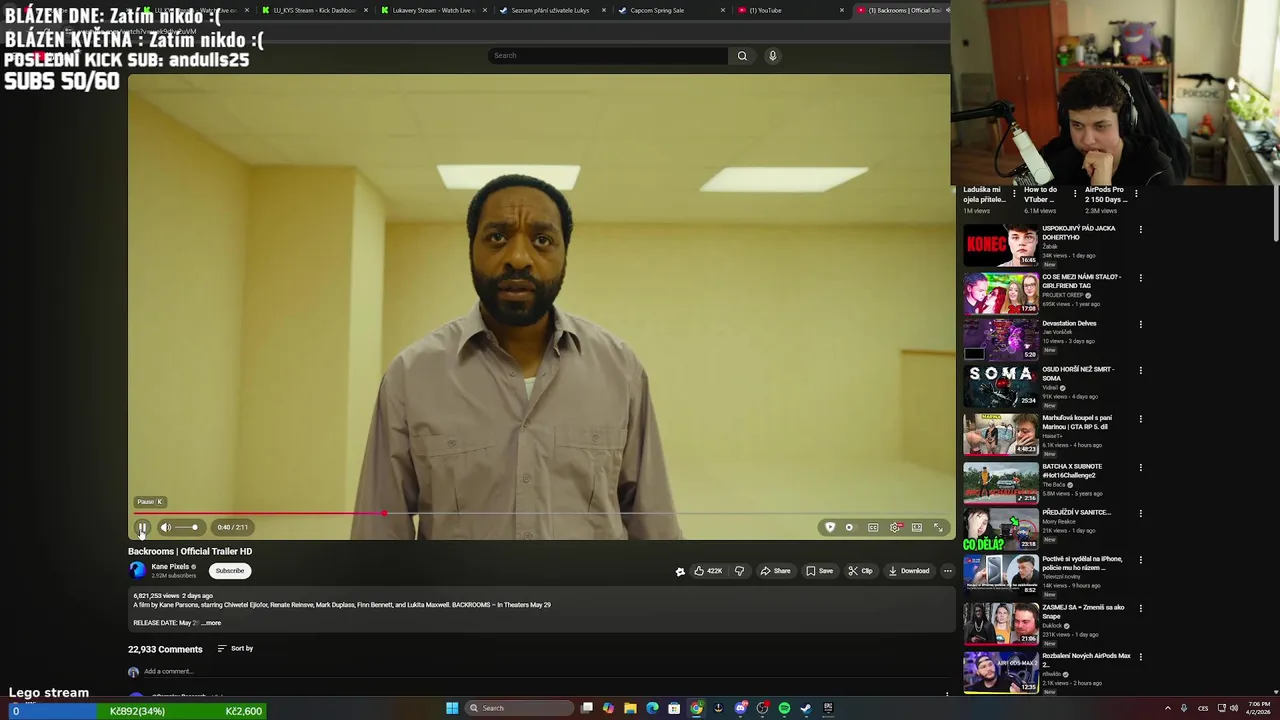Open Task View on the taskbar
The image size is (1280, 720).
[587, 708]
